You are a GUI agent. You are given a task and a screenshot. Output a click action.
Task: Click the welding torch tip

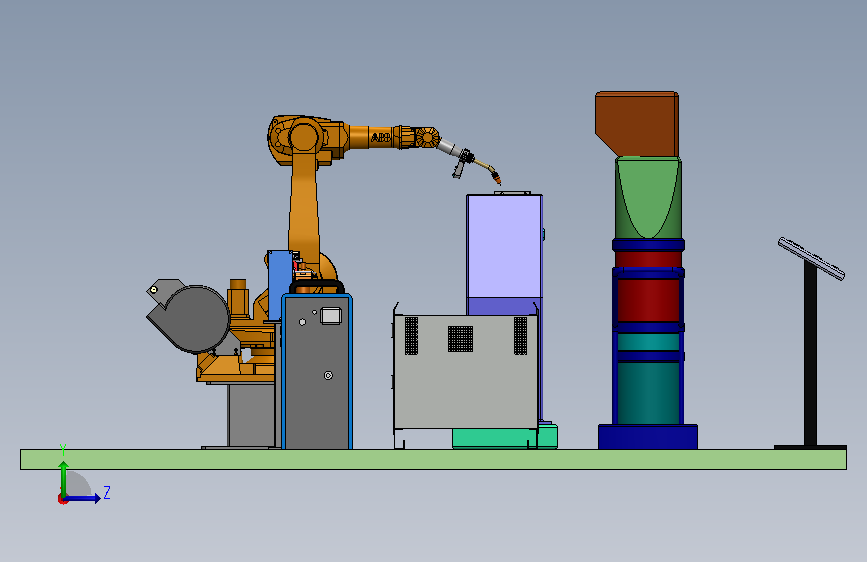click(x=498, y=179)
